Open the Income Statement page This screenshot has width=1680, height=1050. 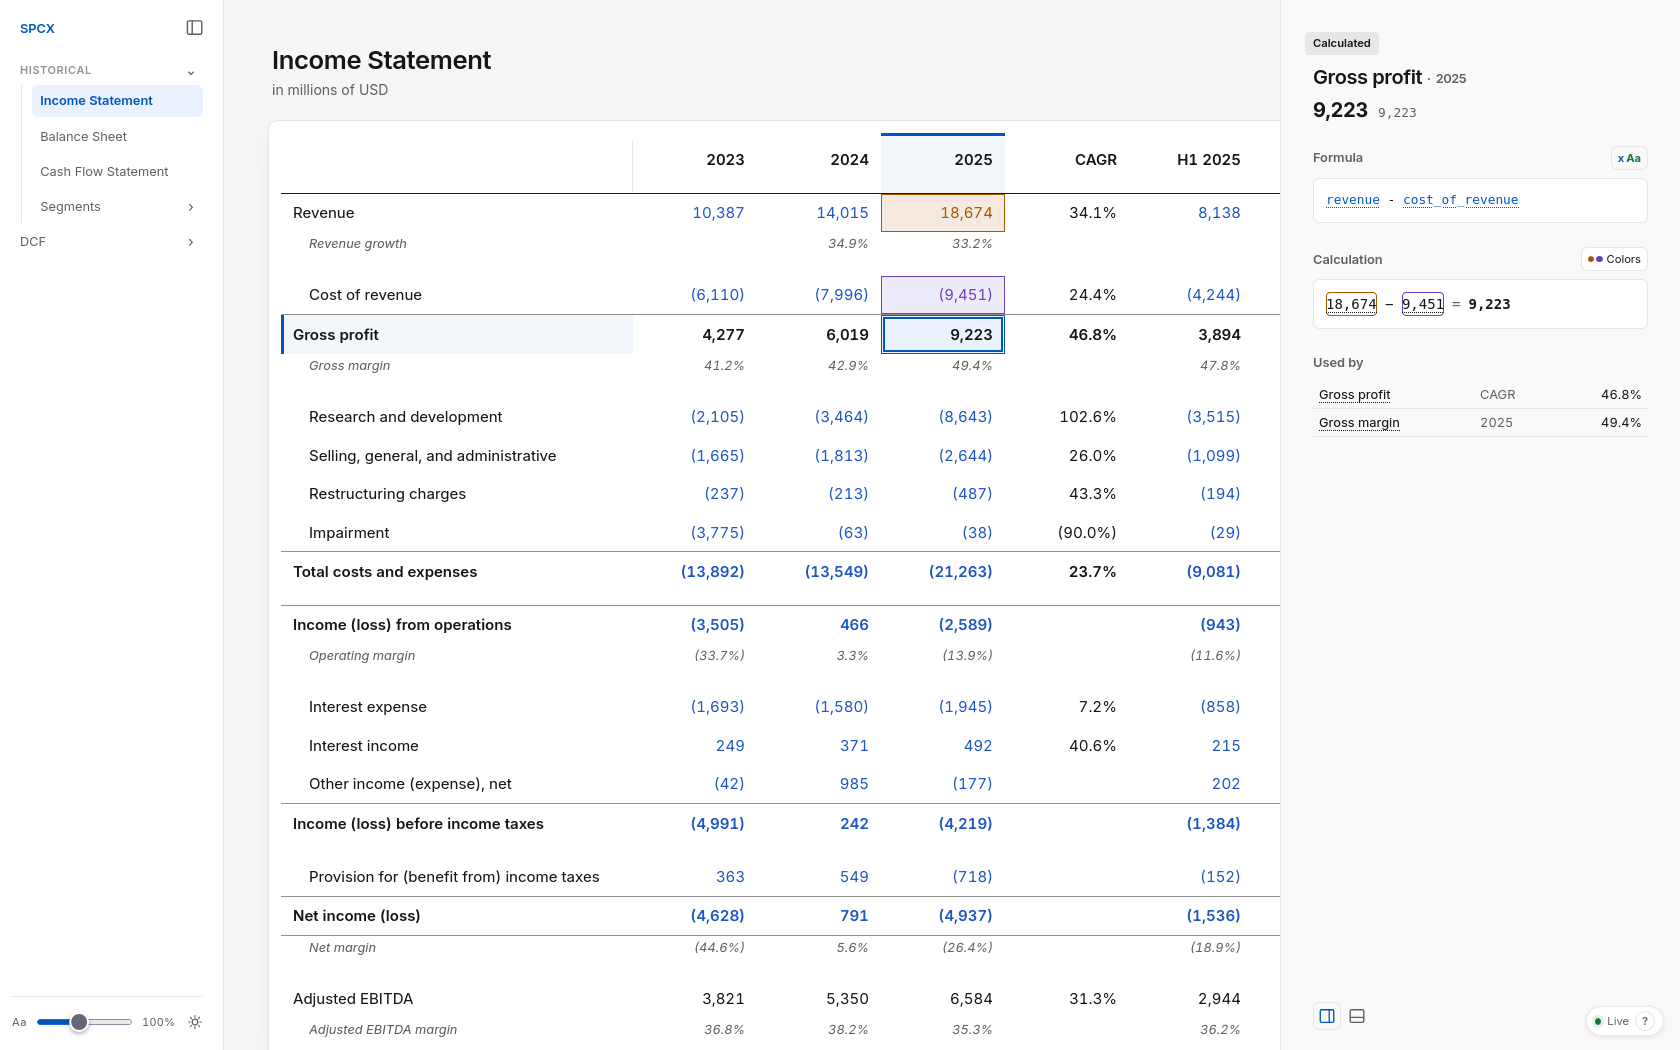click(117, 101)
